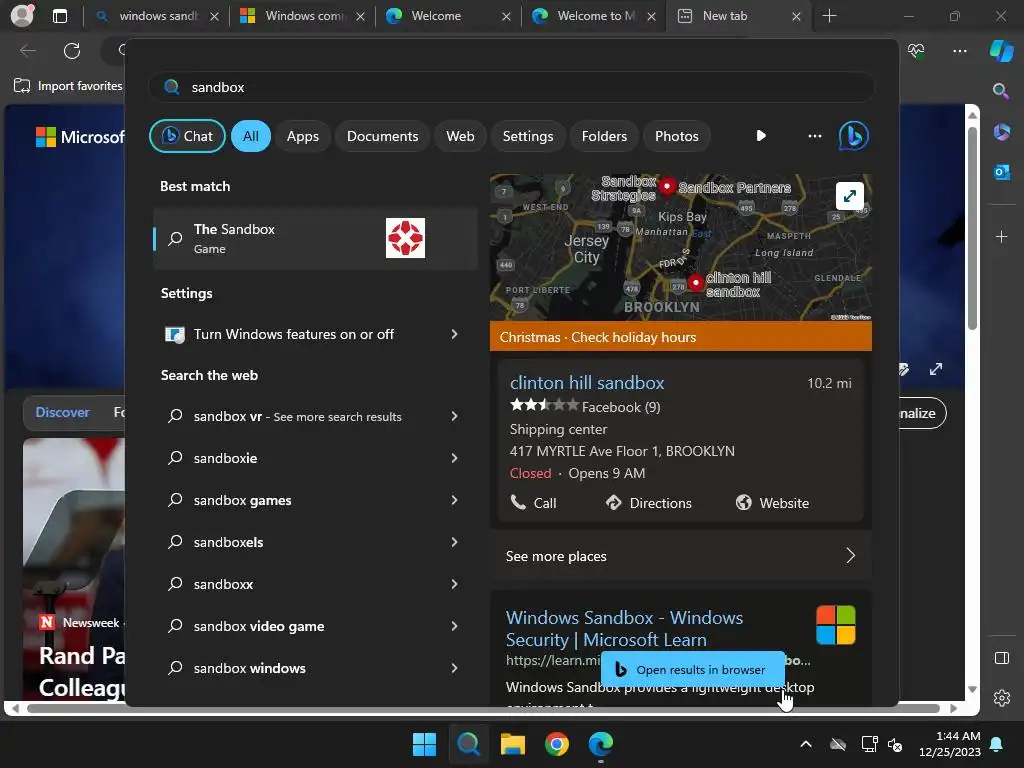The image size is (1024, 768).
Task: Launch Google Chrome from the taskbar
Action: (x=556, y=744)
